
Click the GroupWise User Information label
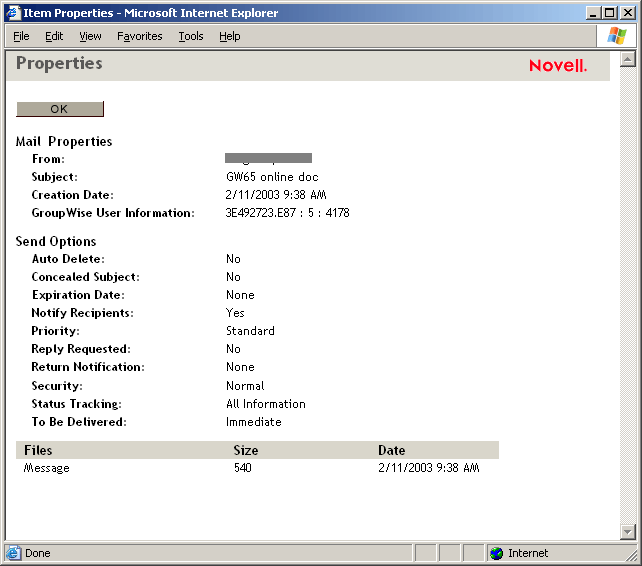113,213
